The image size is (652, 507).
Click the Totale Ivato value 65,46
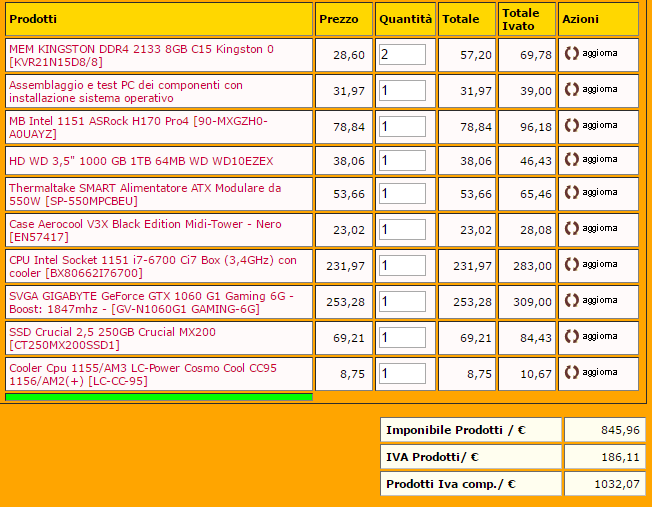tap(536, 194)
